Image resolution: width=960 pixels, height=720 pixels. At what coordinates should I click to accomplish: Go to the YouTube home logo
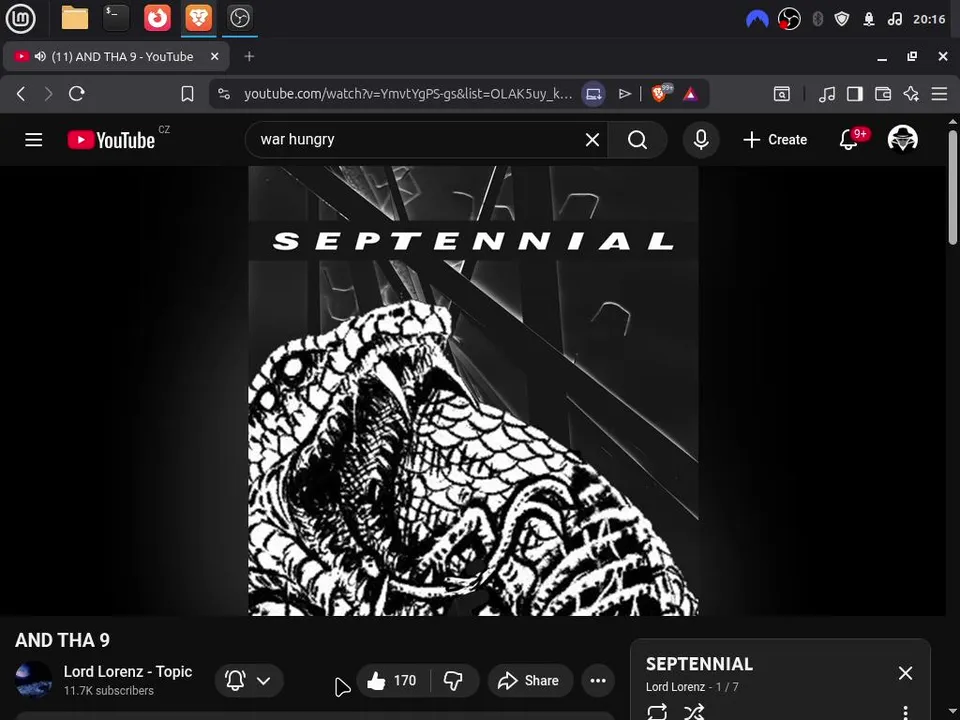click(x=111, y=140)
